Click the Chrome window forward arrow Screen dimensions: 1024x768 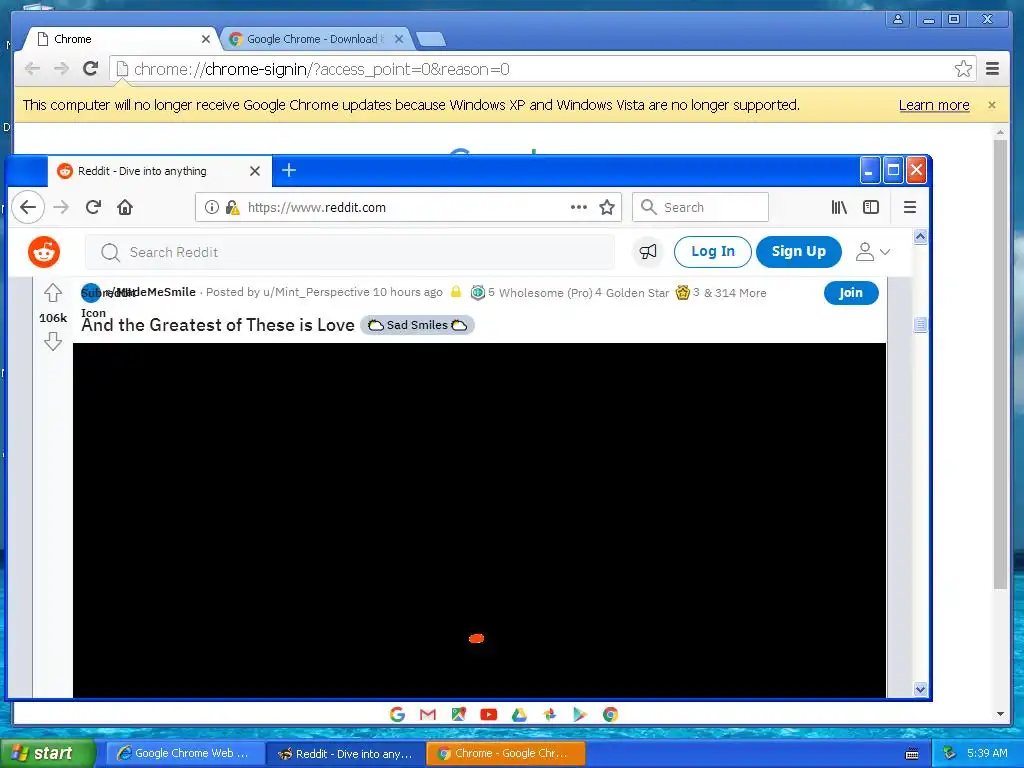coord(61,69)
